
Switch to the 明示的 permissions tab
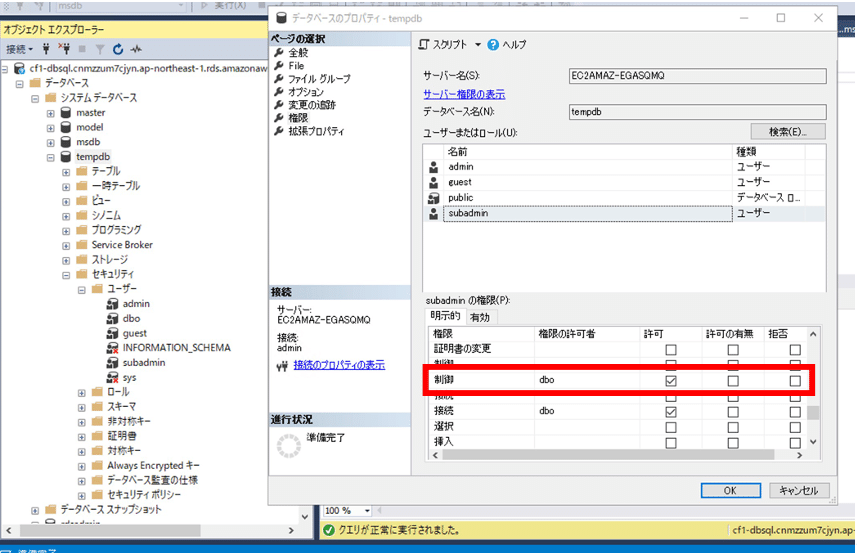pyautogui.click(x=445, y=316)
